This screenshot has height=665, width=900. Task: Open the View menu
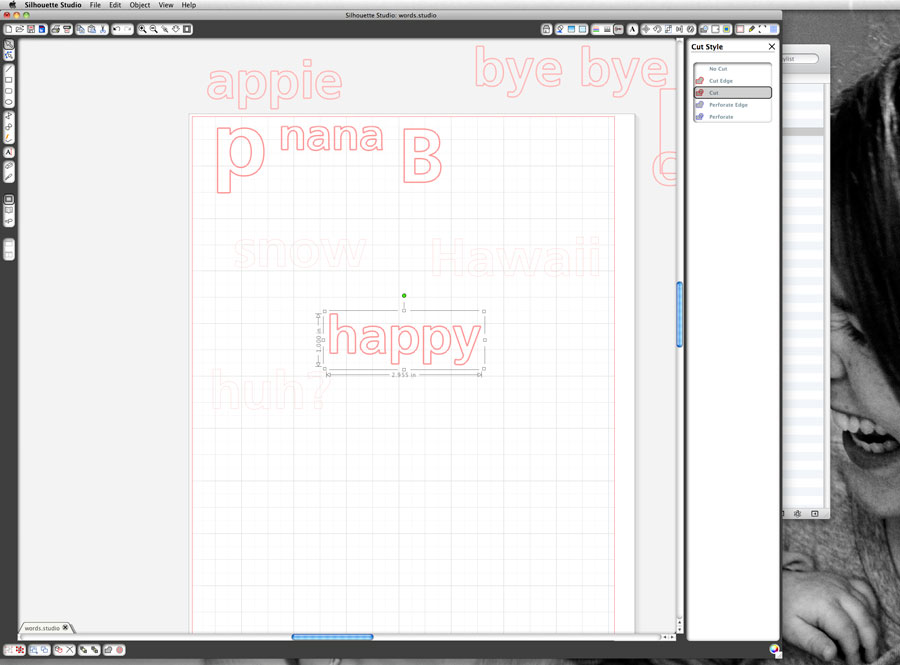point(166,5)
